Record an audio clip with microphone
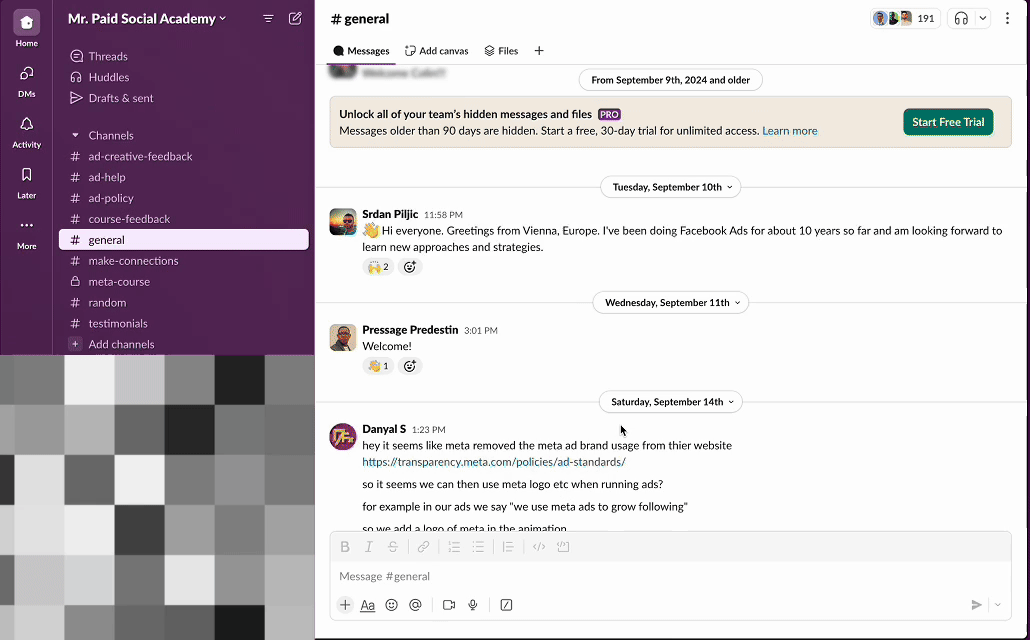 point(473,605)
